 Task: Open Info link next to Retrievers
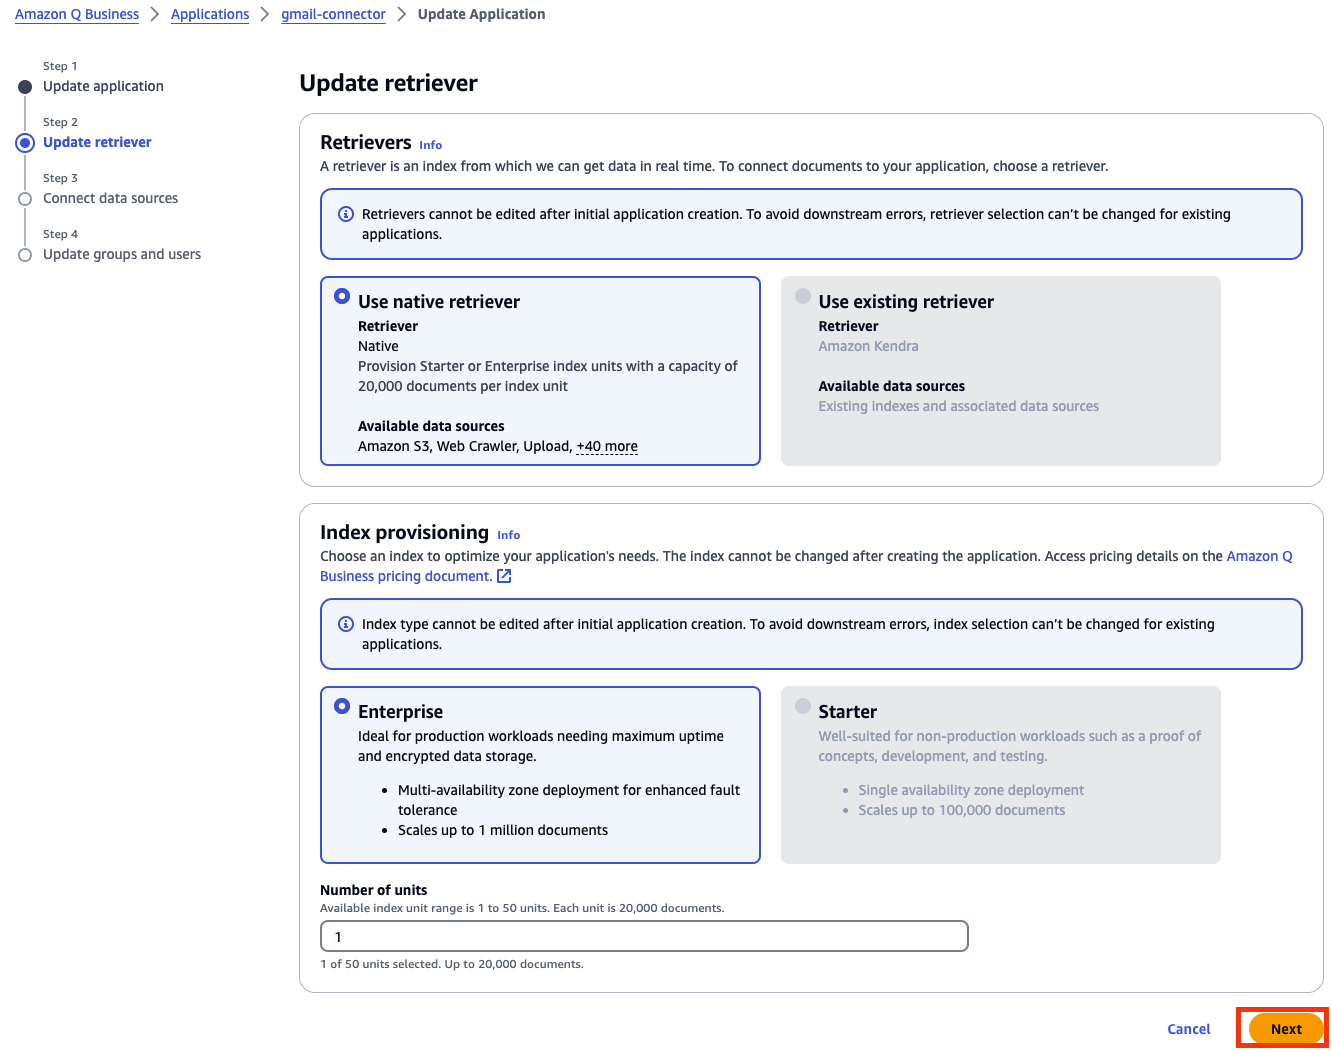[430, 145]
